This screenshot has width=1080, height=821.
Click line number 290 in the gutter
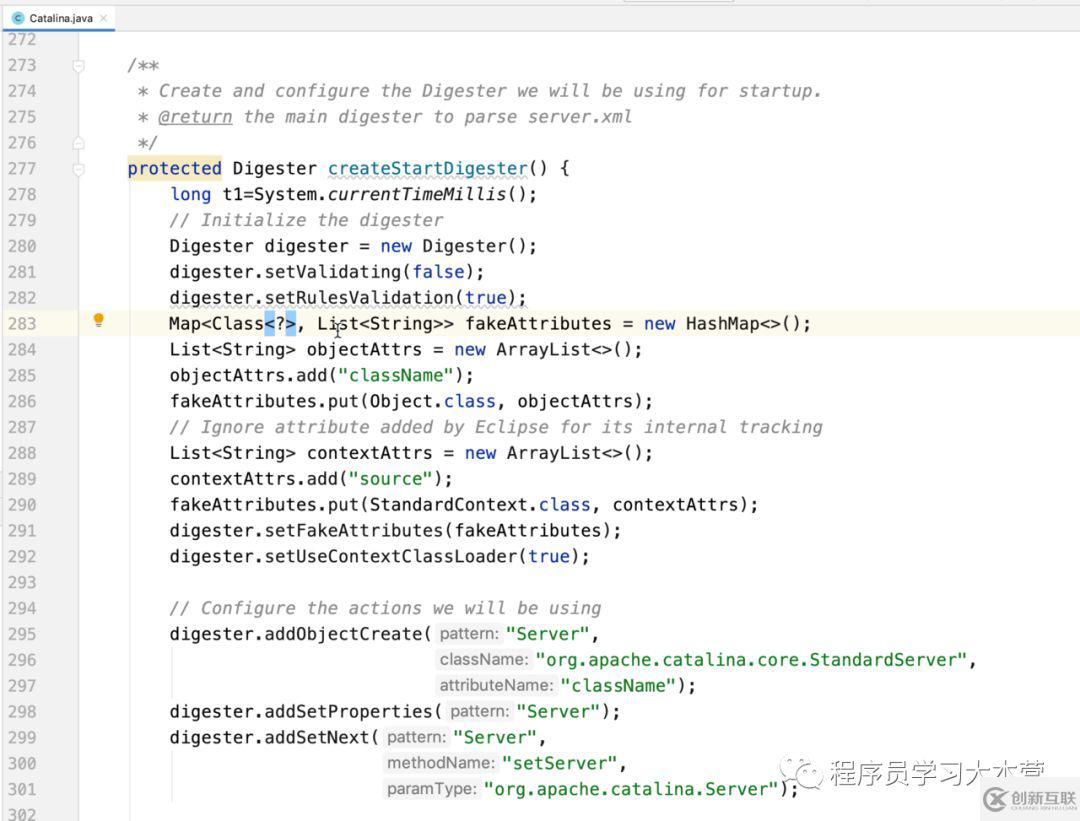coord(21,504)
